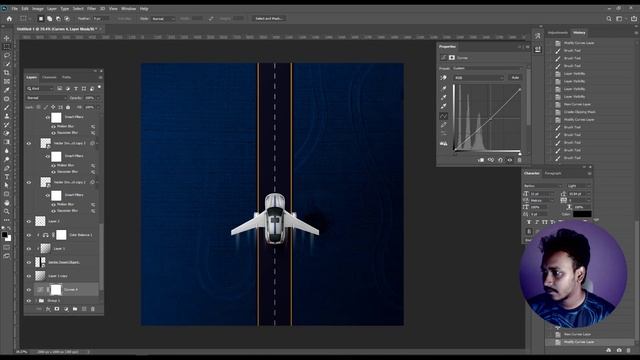Viewport: 640px width, 360px height.
Task: Hide Layer 2 using its eye icon
Action: pos(29,222)
